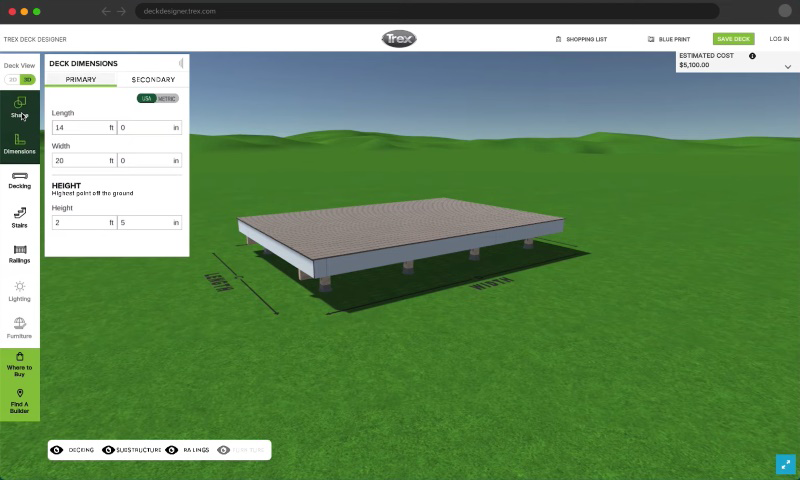This screenshot has width=800, height=480.
Task: Switch deck view to 2D
Action: point(13,80)
